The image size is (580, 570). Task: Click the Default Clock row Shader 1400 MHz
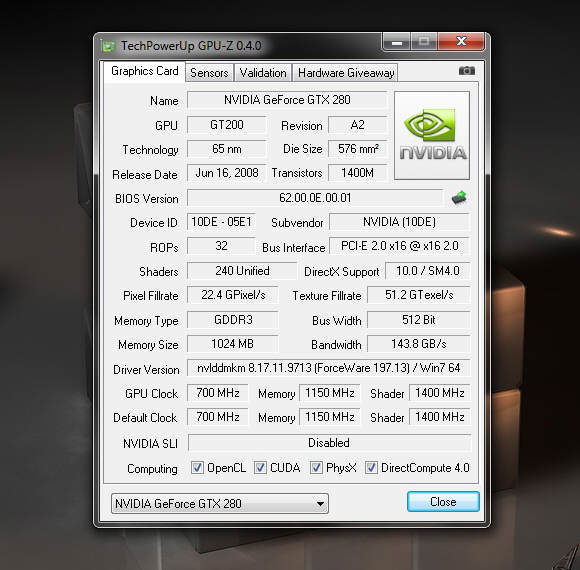[x=440, y=417]
